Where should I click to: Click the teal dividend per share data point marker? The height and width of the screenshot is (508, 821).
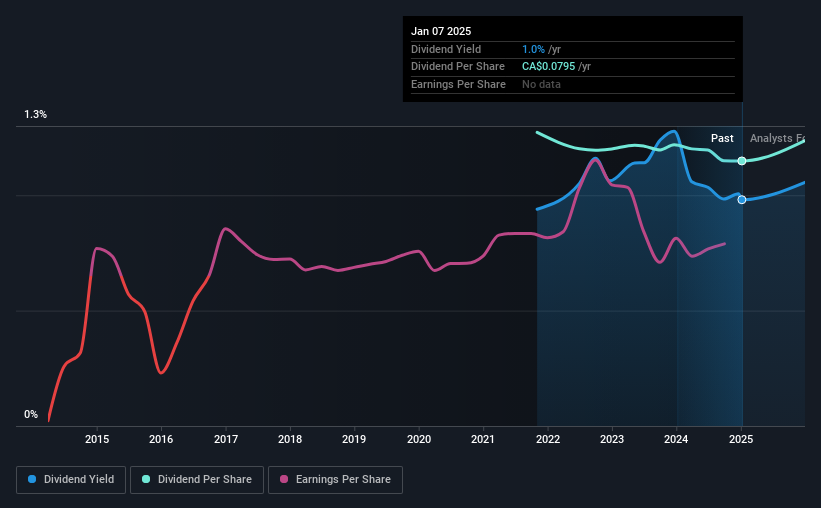(x=742, y=161)
